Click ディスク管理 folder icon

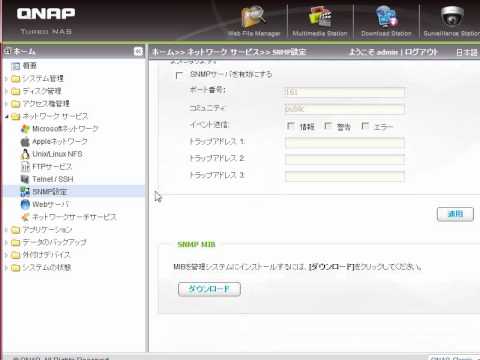(x=16, y=91)
